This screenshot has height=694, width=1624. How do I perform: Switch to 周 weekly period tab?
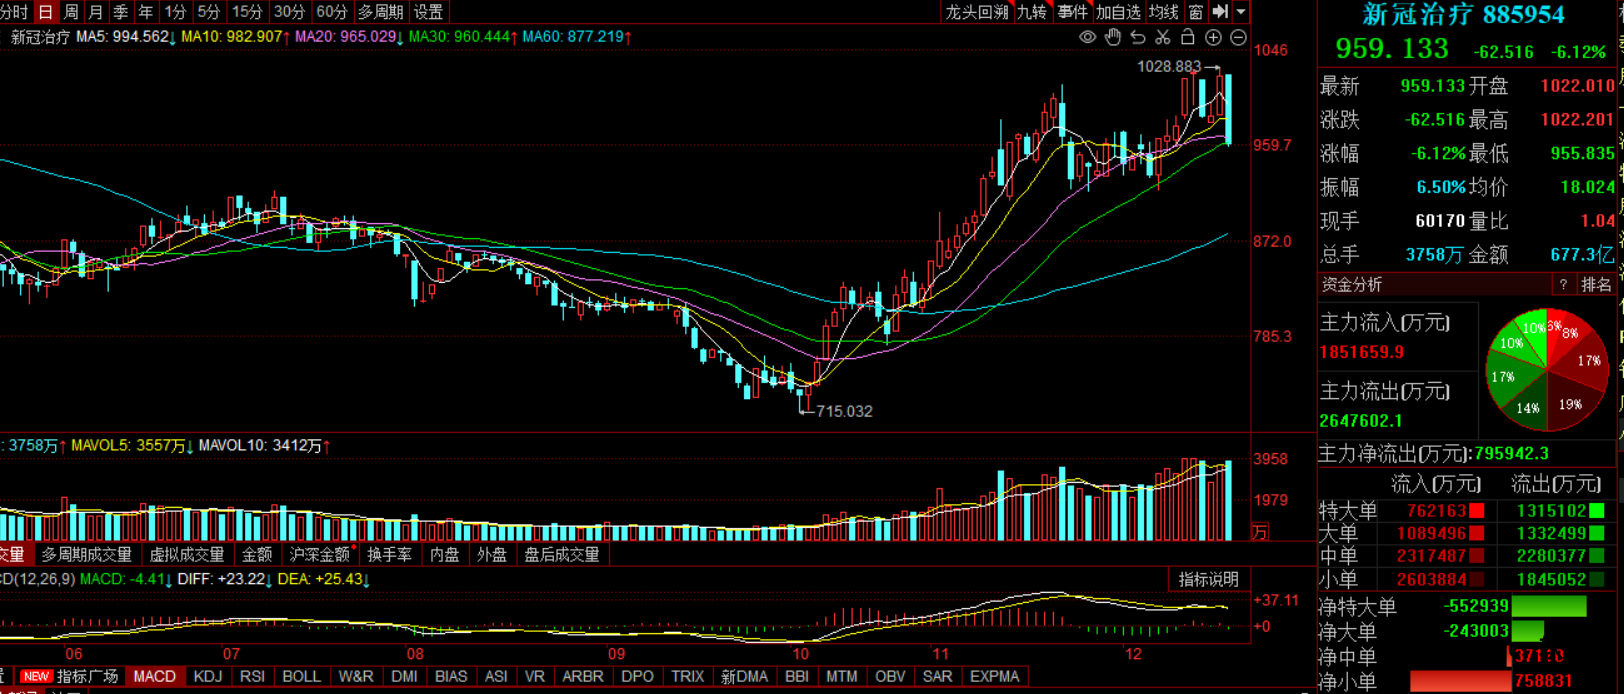click(70, 12)
